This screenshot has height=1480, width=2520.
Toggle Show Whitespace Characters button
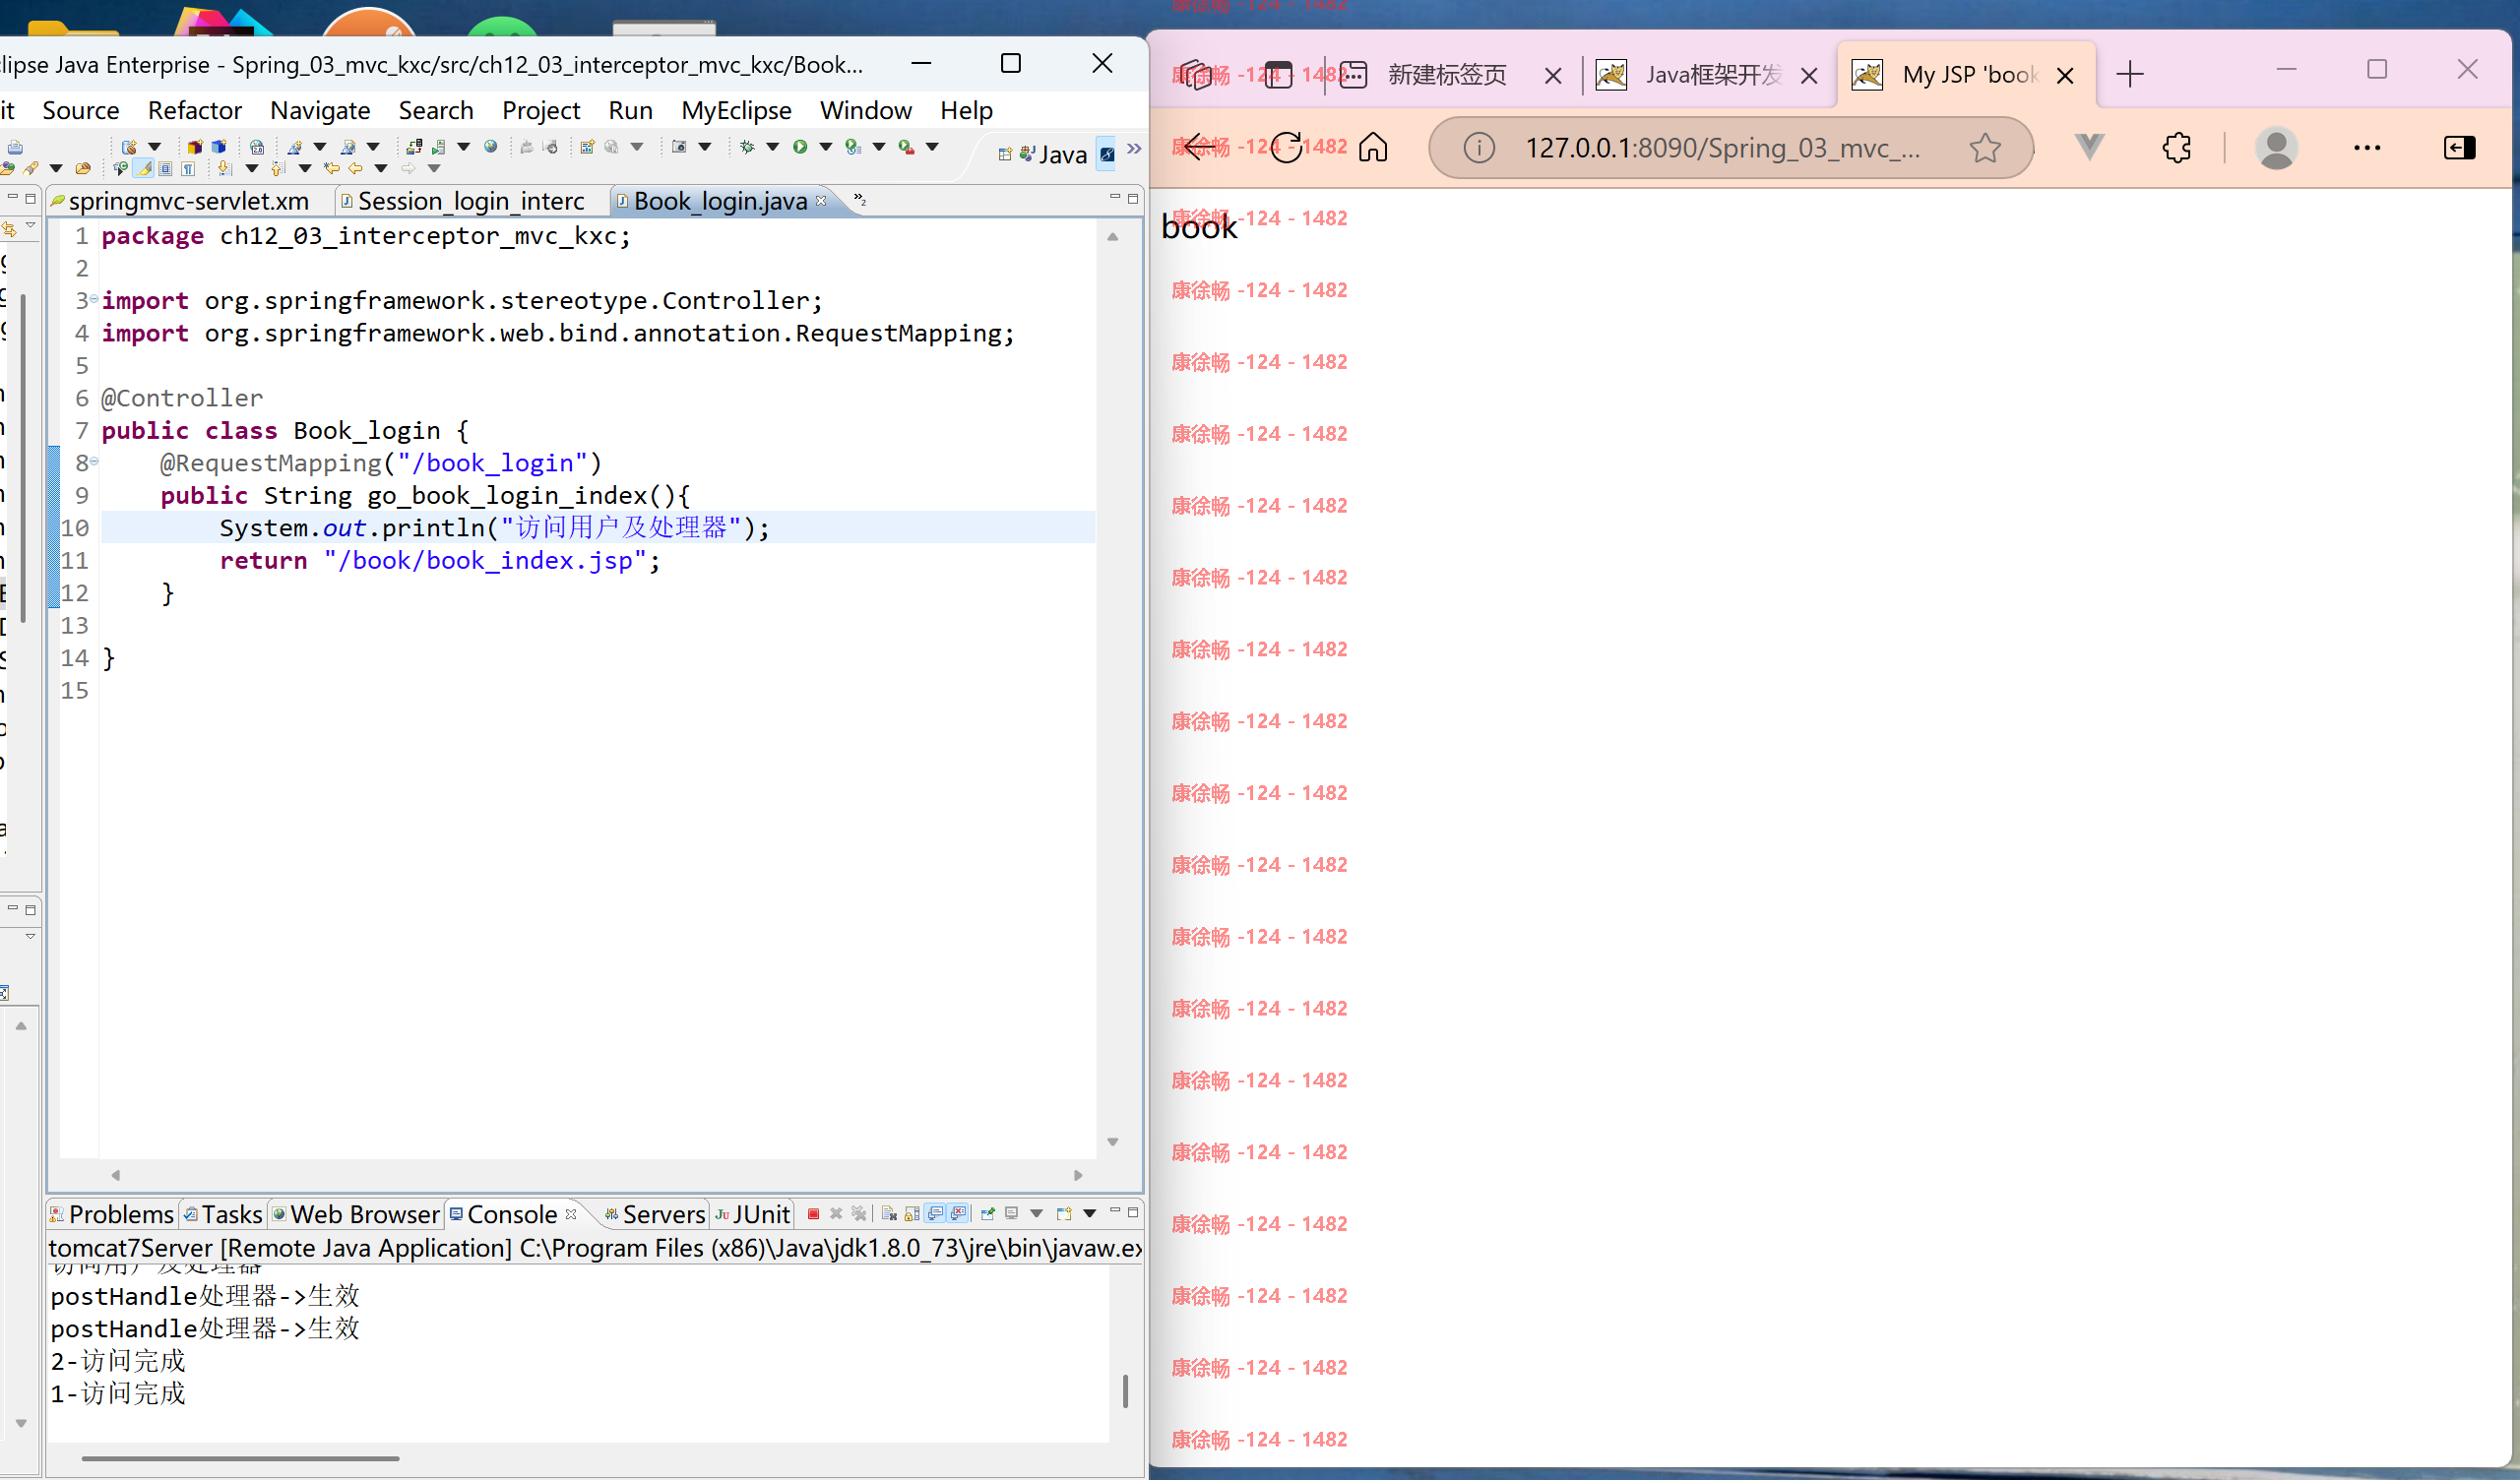(188, 168)
